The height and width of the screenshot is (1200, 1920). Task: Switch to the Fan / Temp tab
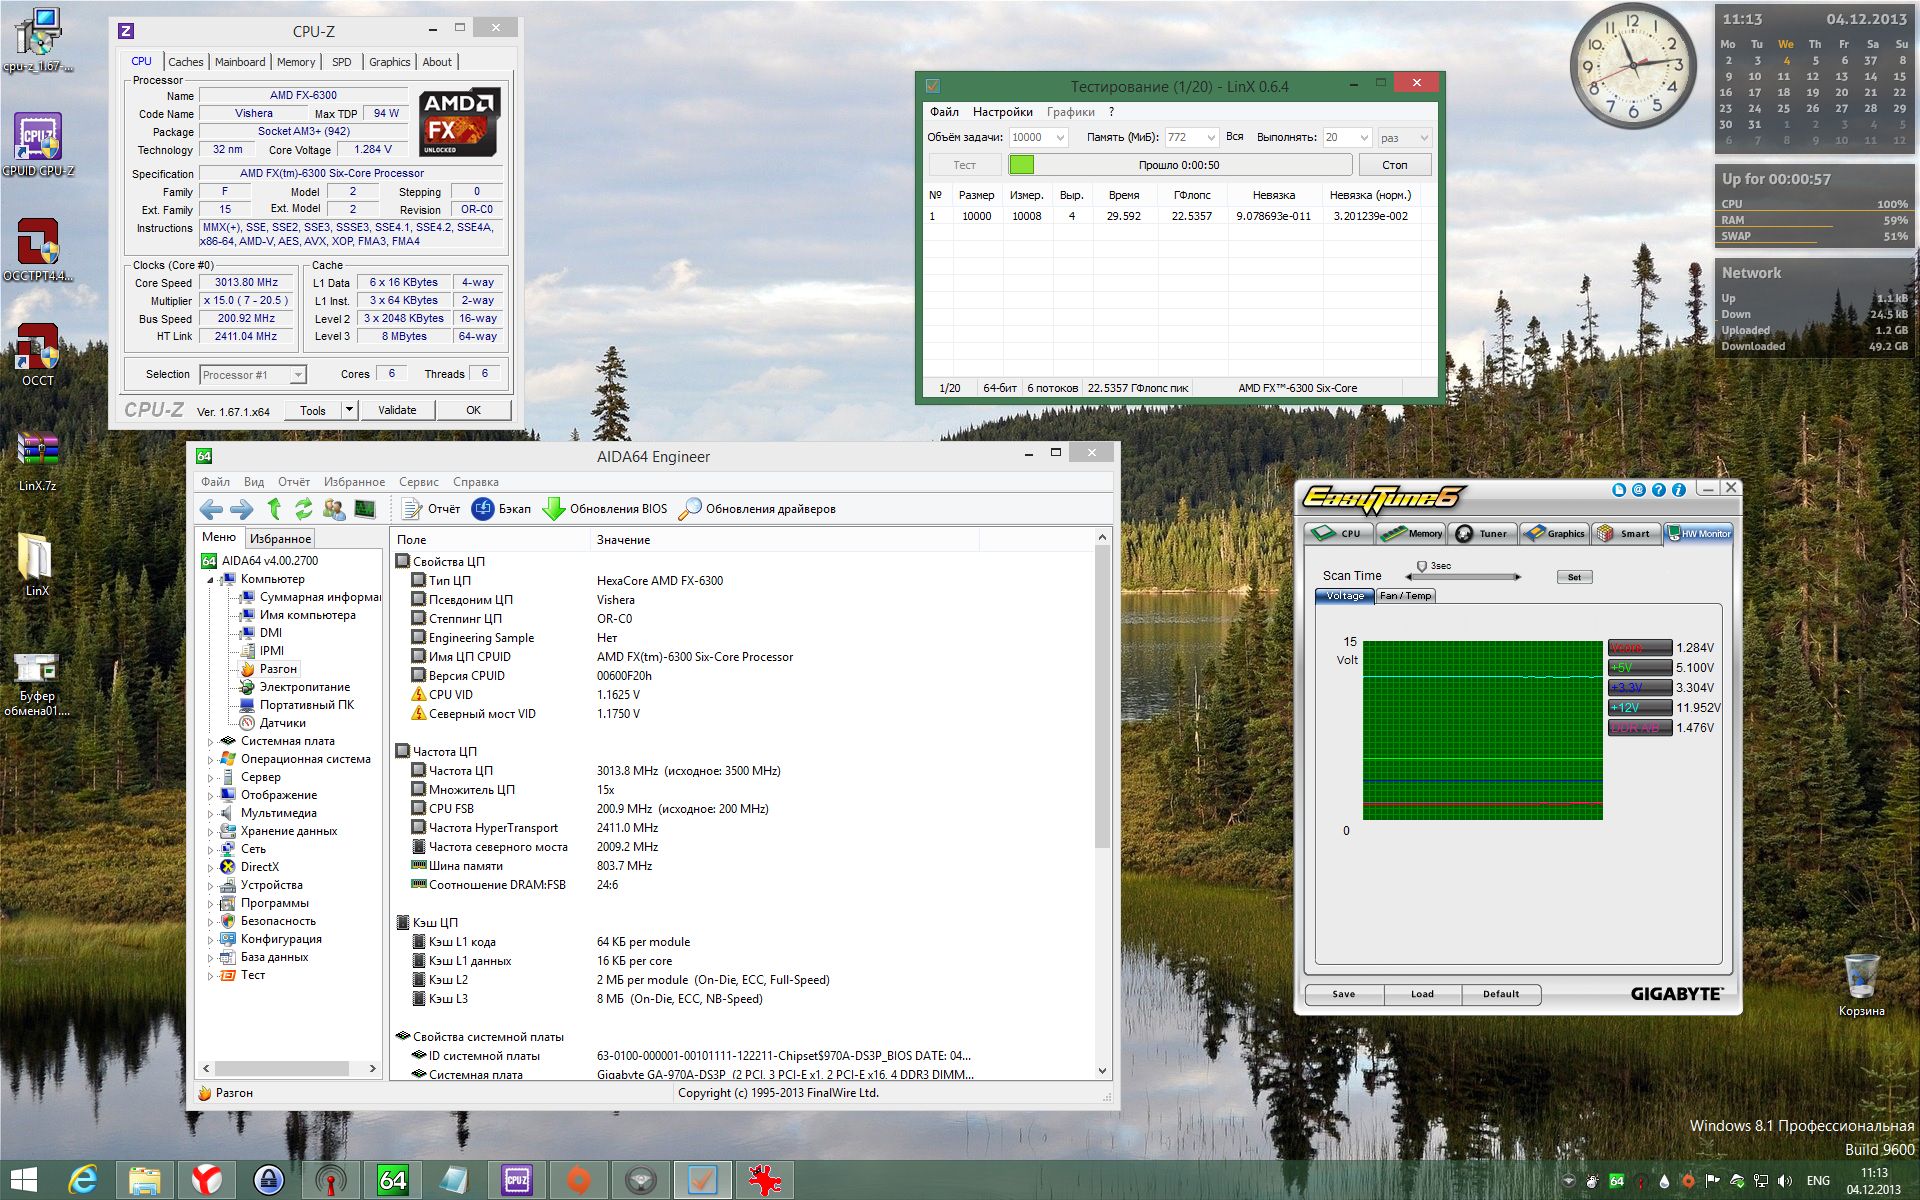[1405, 596]
